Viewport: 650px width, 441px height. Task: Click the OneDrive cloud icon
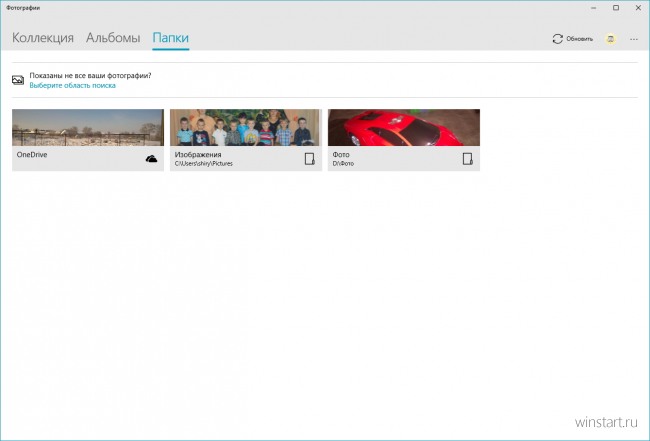point(152,158)
